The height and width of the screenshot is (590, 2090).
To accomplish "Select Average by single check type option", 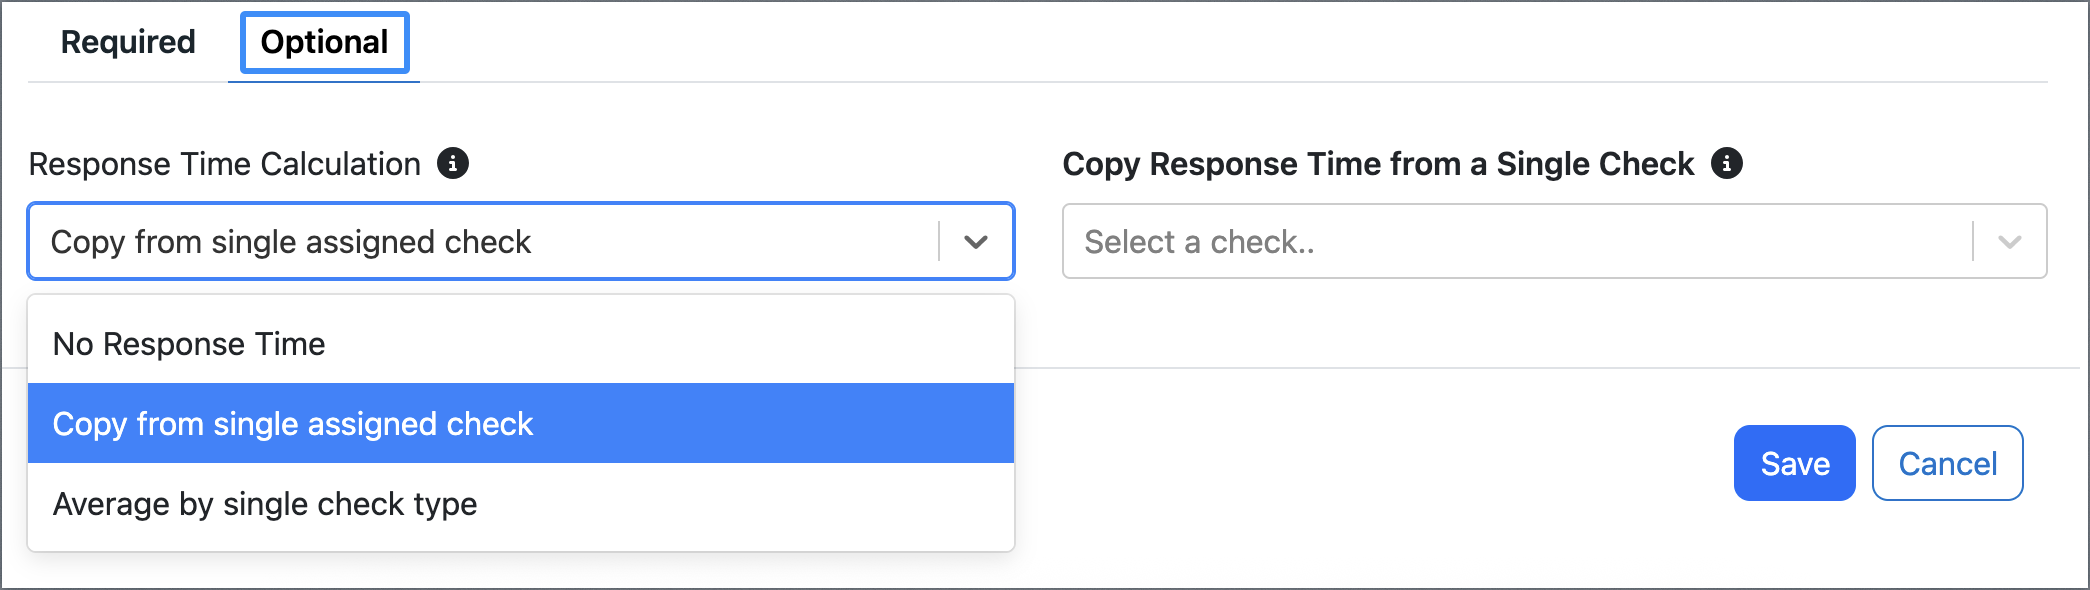I will coord(521,504).
